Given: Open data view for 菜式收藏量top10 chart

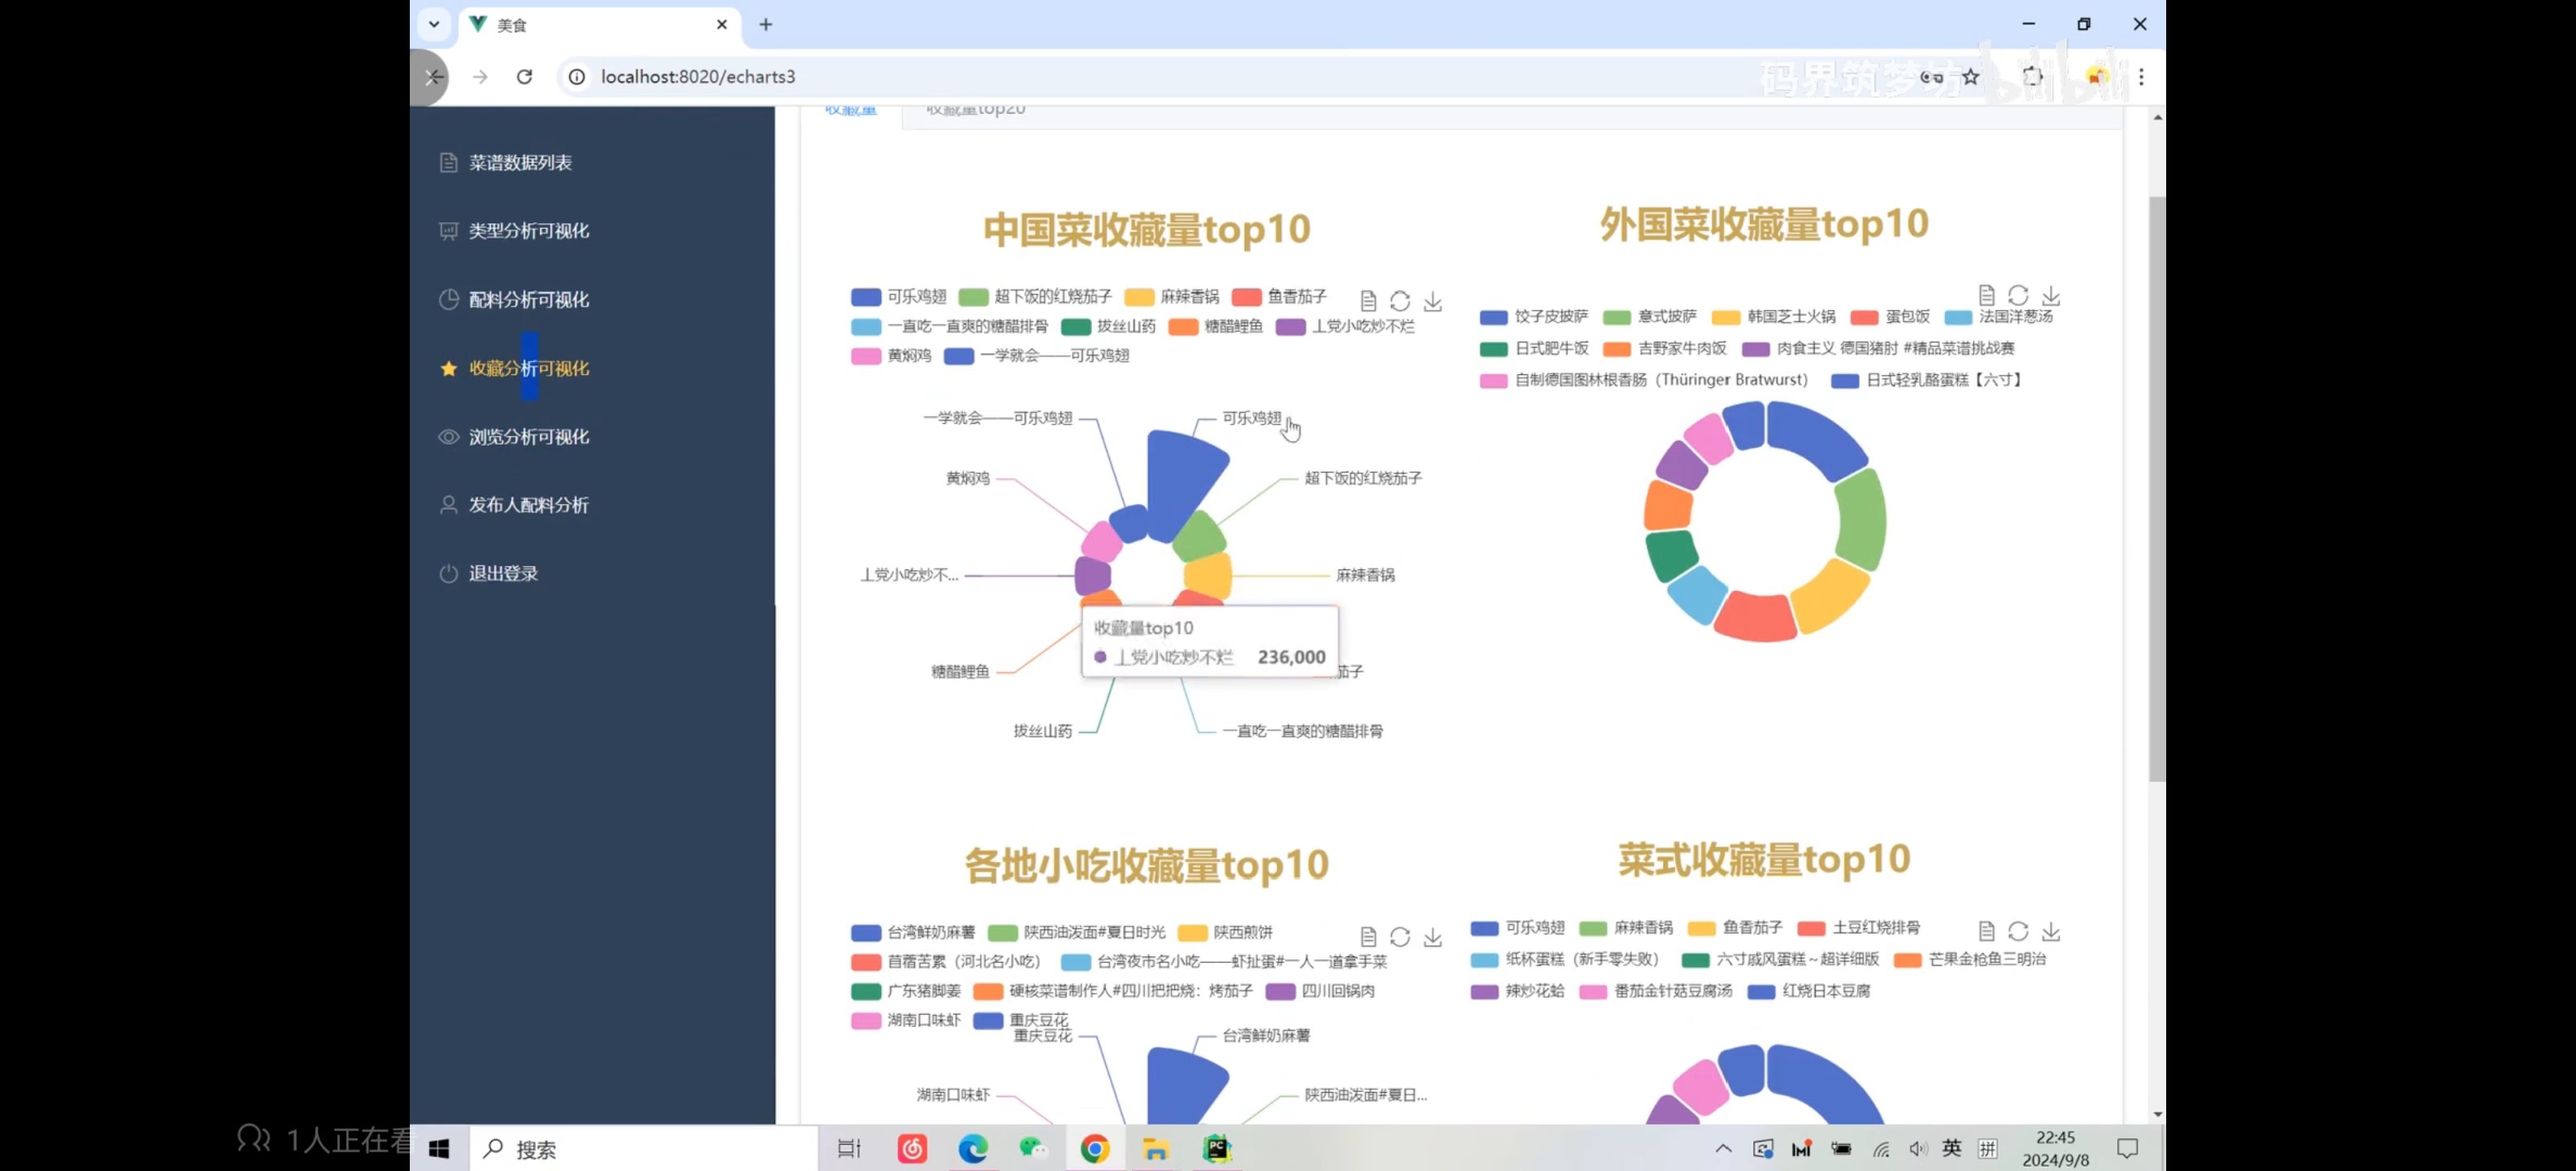Looking at the screenshot, I should (x=1986, y=931).
